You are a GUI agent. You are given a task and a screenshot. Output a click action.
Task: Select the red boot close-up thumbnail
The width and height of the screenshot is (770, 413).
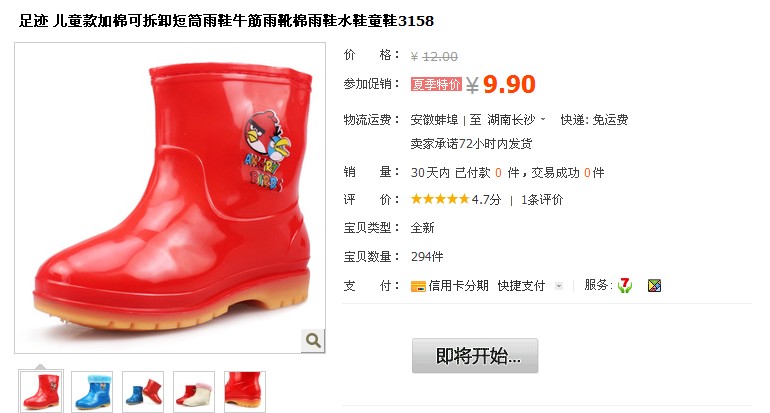[x=245, y=391]
